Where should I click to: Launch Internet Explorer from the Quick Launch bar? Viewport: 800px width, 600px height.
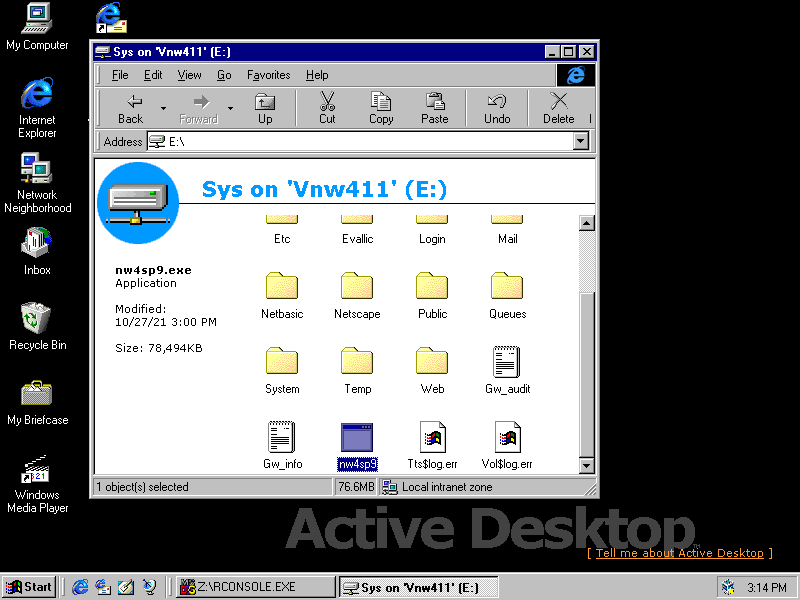tap(80, 587)
